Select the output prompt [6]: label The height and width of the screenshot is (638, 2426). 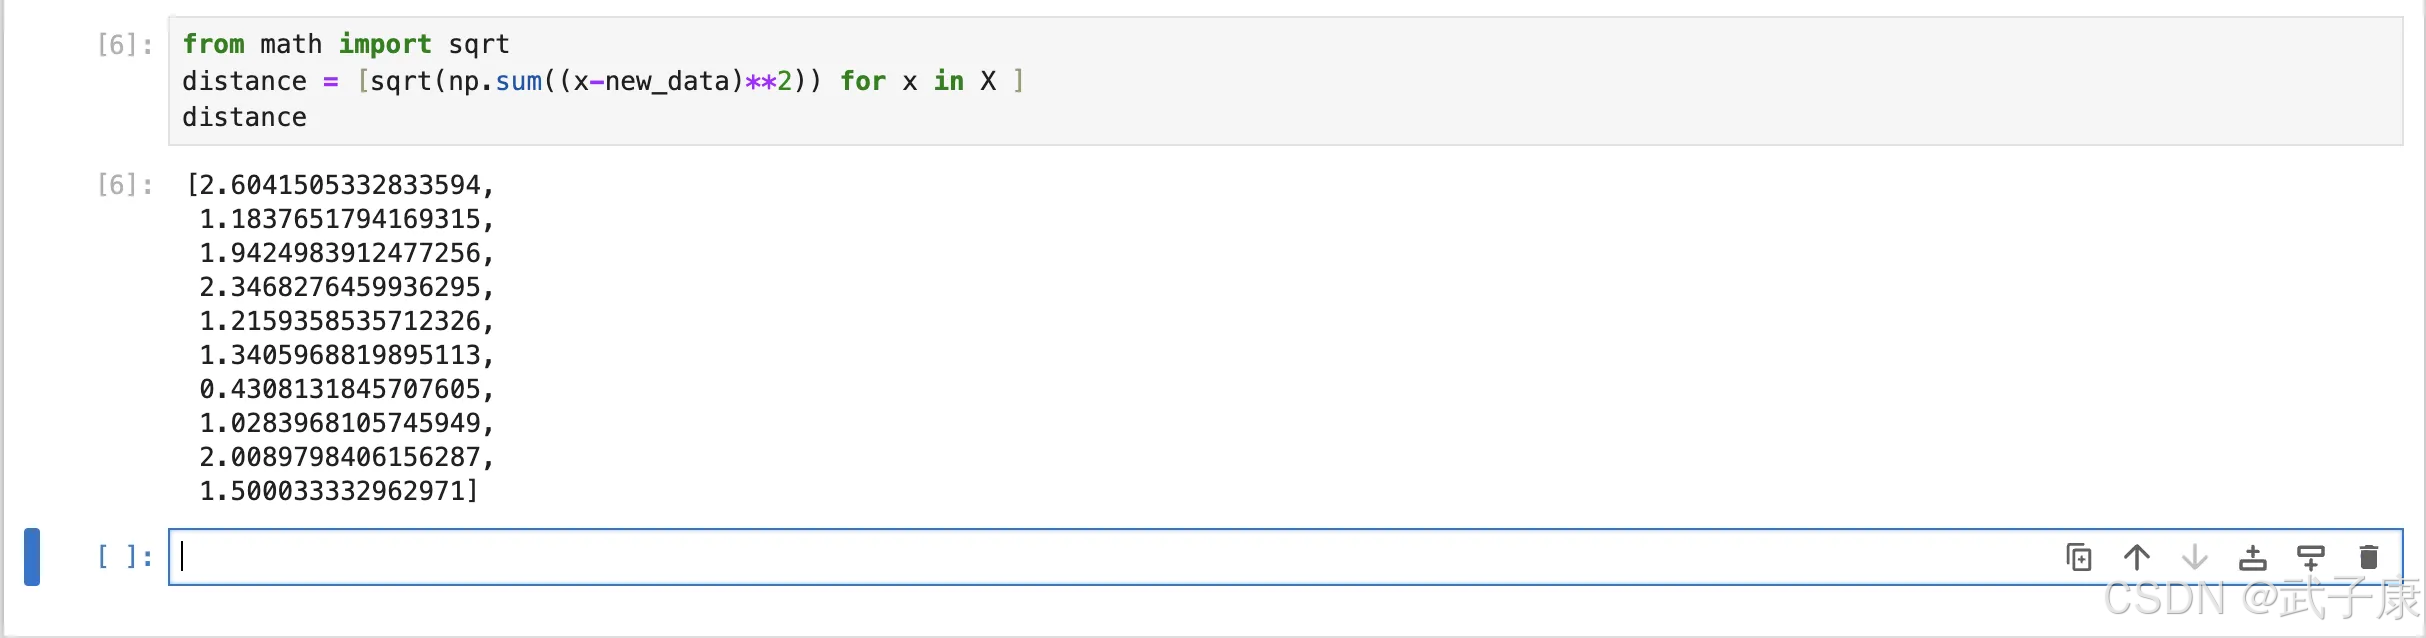pos(125,185)
